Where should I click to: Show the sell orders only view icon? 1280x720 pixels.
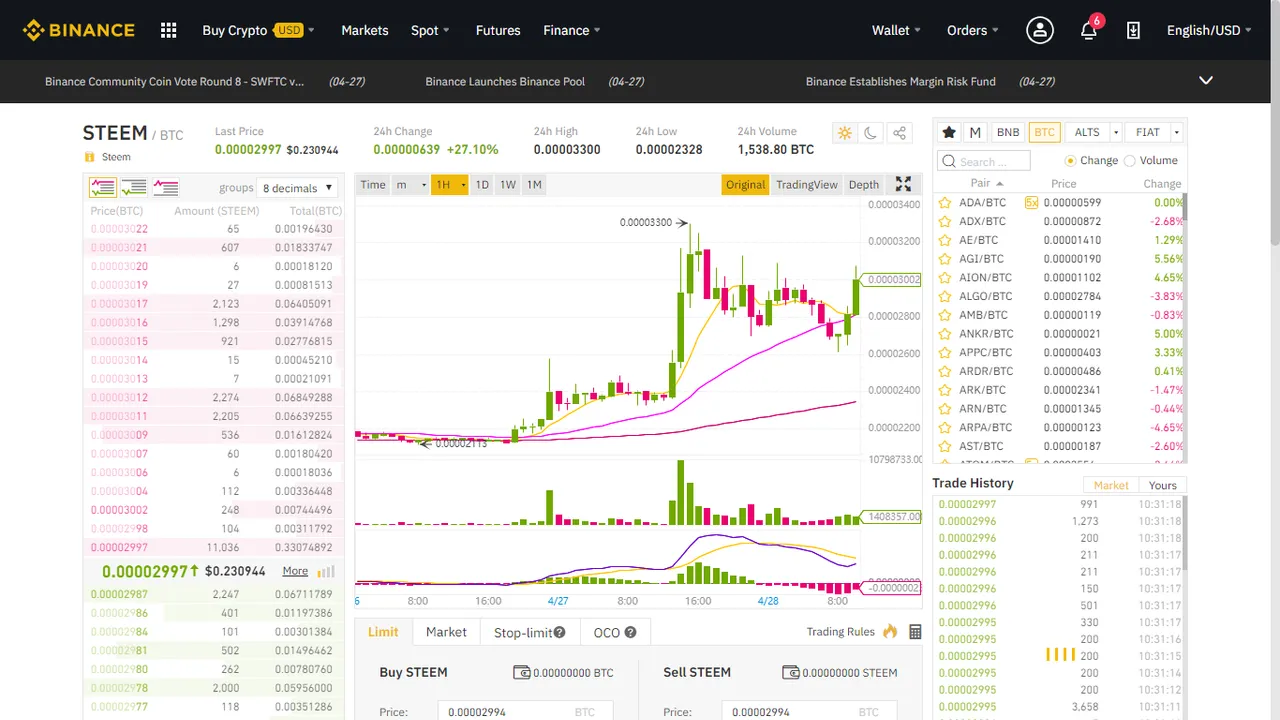coord(166,187)
